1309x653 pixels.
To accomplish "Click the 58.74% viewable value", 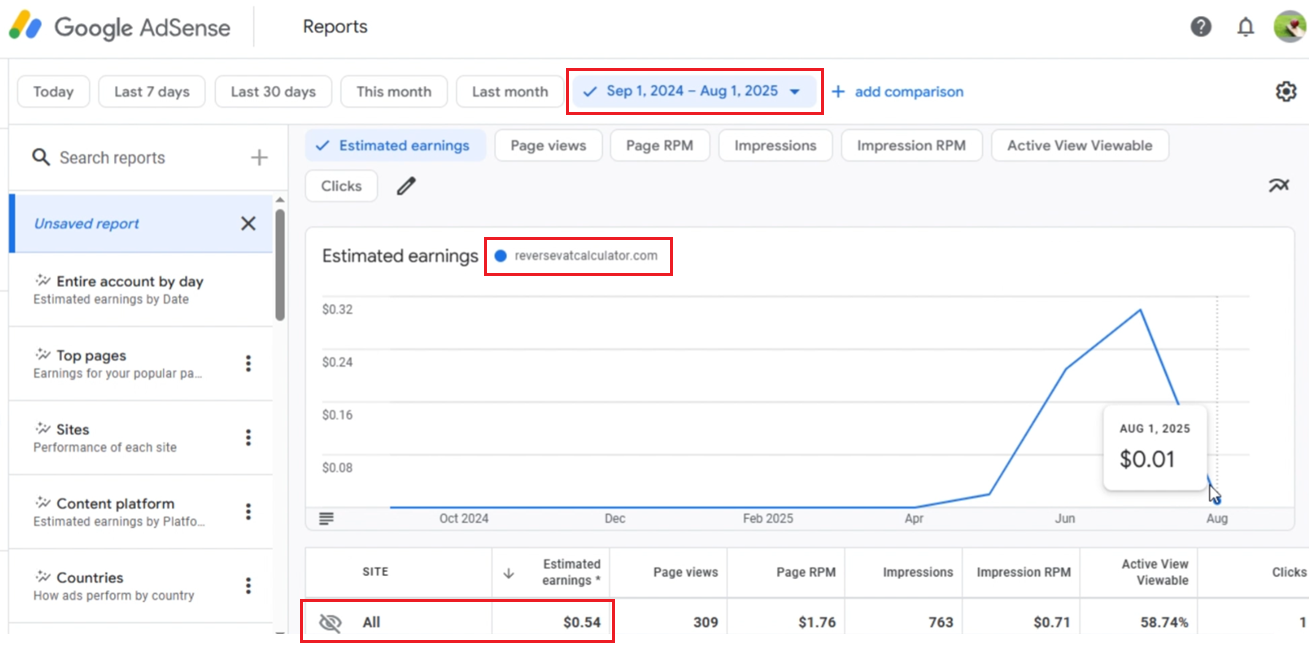I will click(1164, 622).
